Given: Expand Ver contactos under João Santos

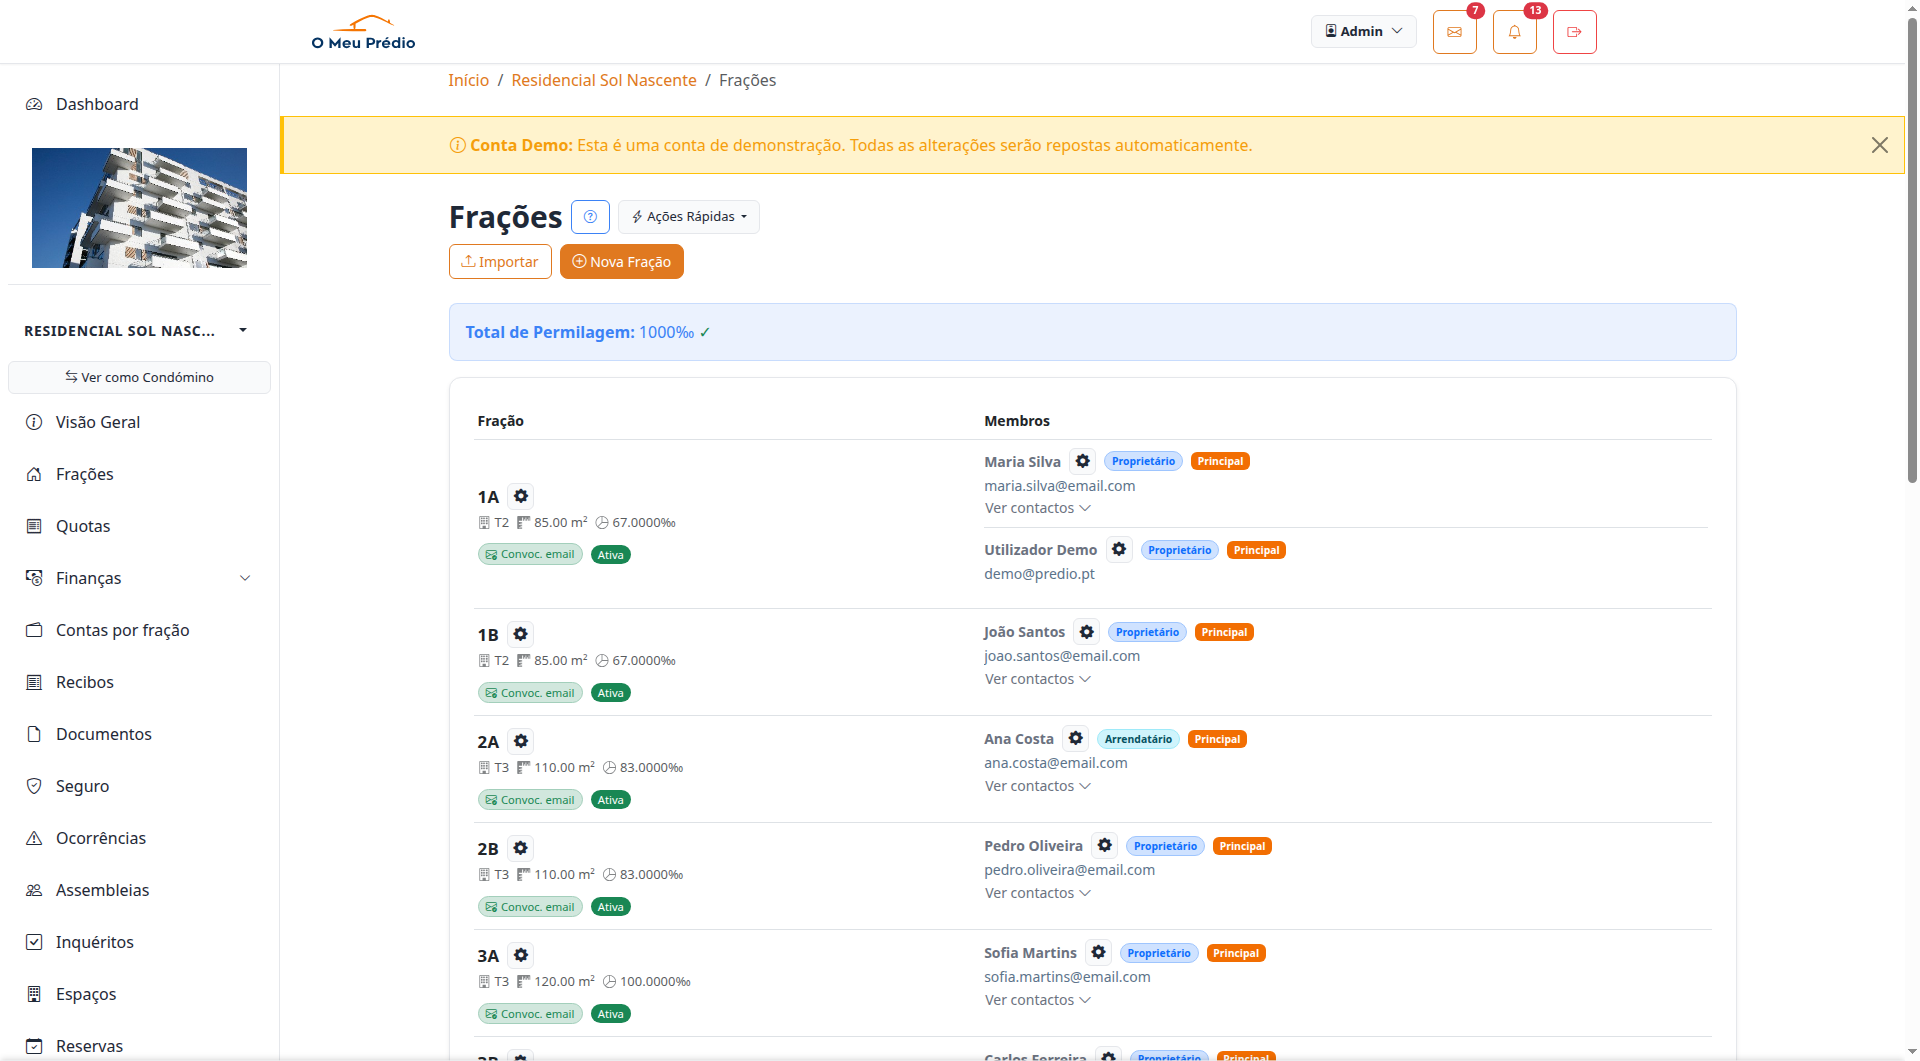Looking at the screenshot, I should coord(1037,678).
